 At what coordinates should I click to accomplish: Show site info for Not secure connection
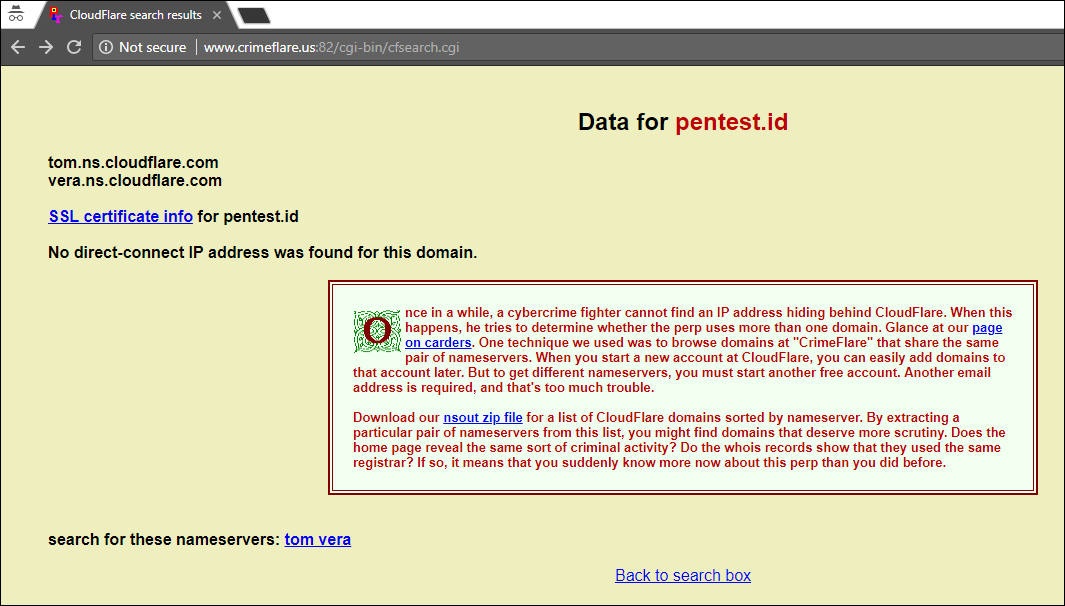[x=106, y=47]
